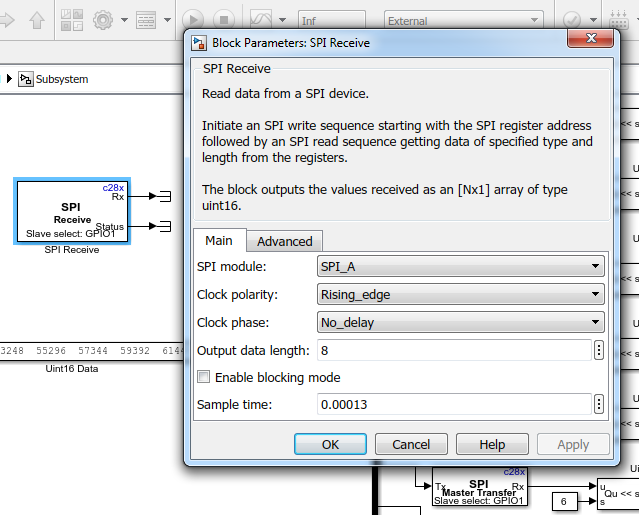Image resolution: width=639 pixels, height=515 pixels.
Task: Open options button beside Output data length
Action: tap(599, 350)
